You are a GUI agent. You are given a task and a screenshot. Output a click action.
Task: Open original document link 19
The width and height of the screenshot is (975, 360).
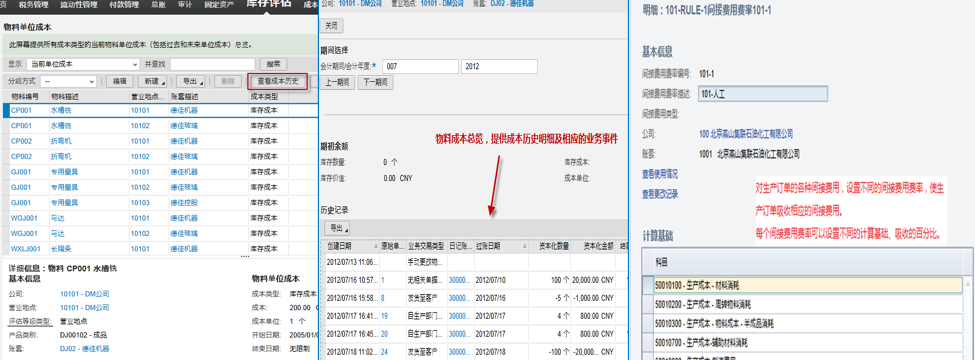point(384,316)
